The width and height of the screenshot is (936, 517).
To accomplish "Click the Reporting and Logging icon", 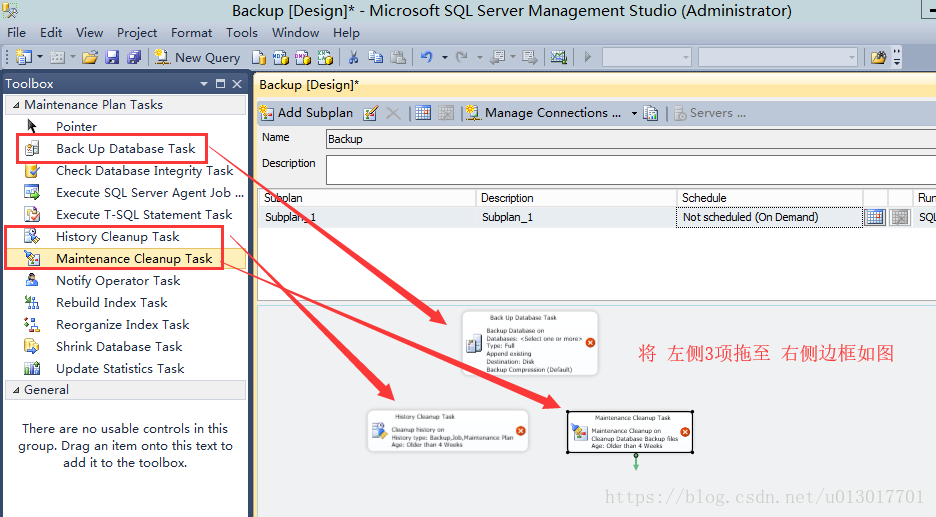I will point(650,113).
